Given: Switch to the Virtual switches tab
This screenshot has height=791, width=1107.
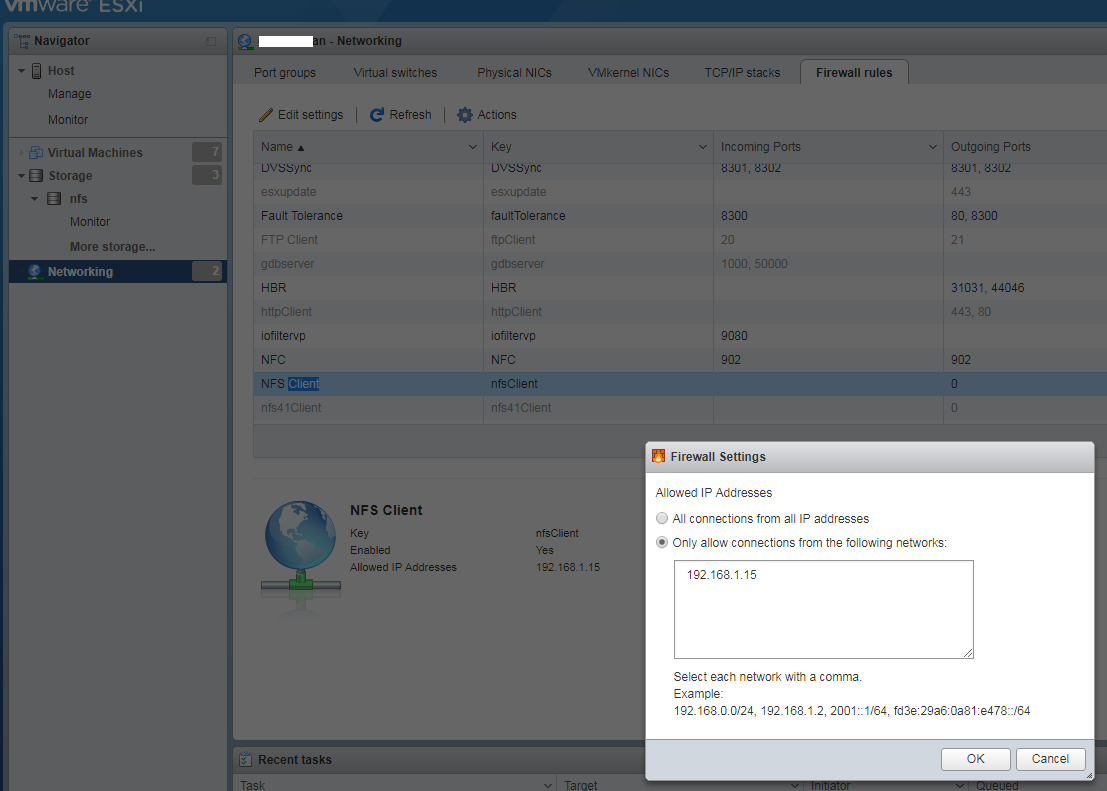Looking at the screenshot, I should tap(395, 73).
